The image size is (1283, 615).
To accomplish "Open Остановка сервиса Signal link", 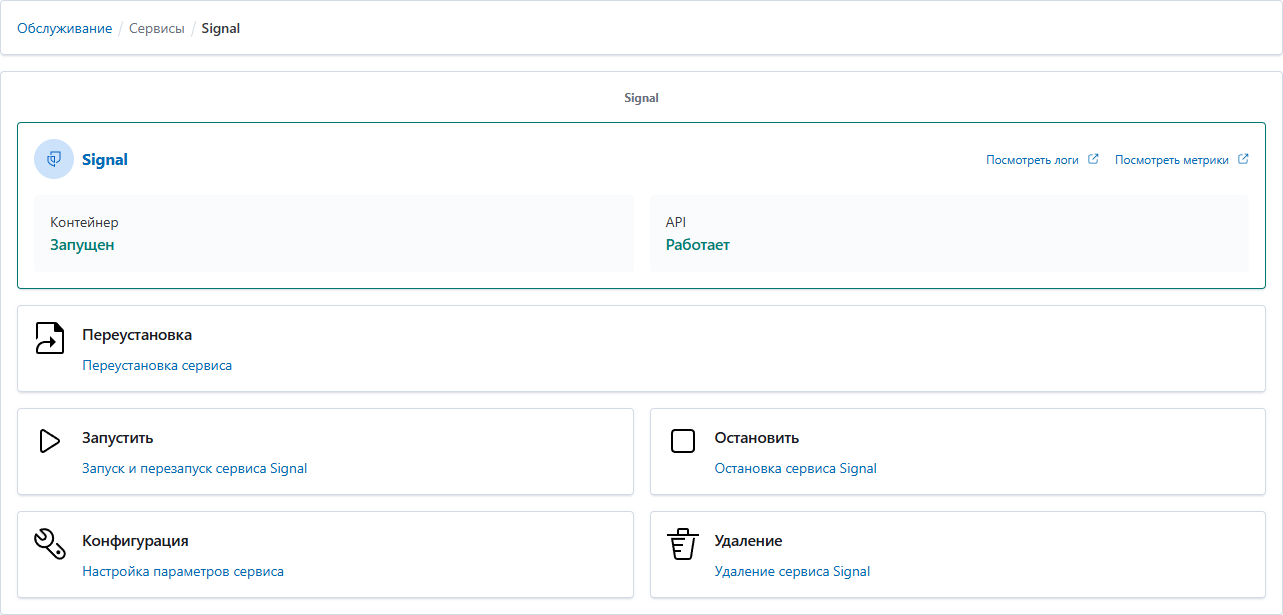I will [796, 469].
